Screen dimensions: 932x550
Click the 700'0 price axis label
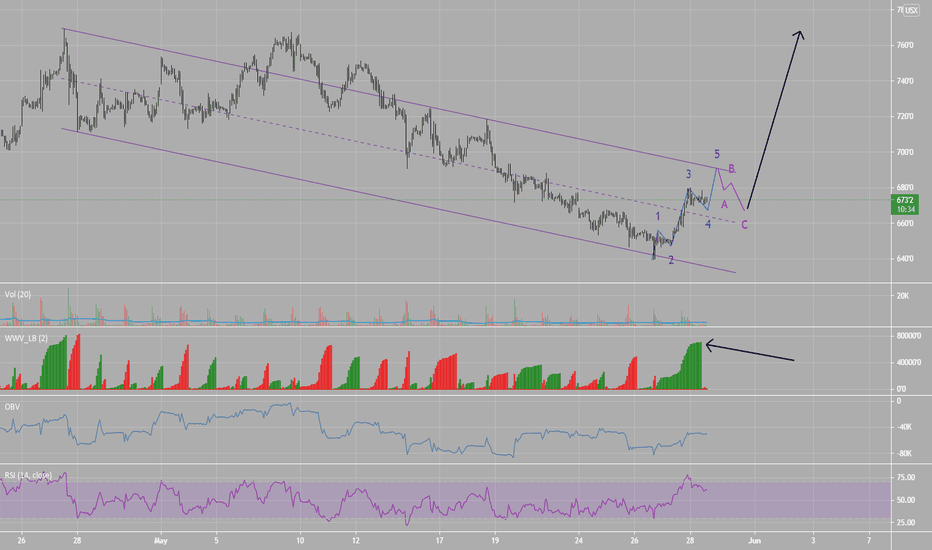905,152
